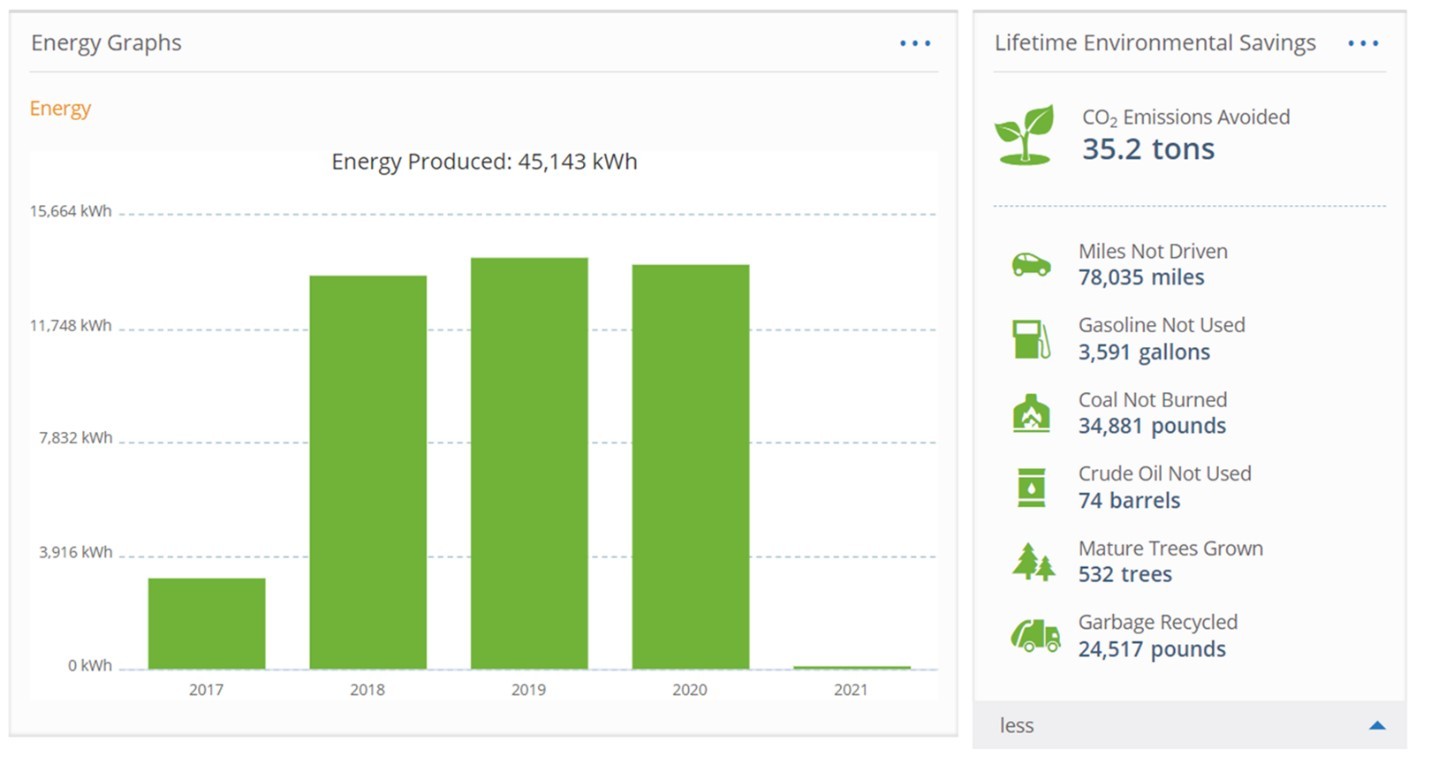Click the '15,664 kWh' axis label

click(71, 212)
